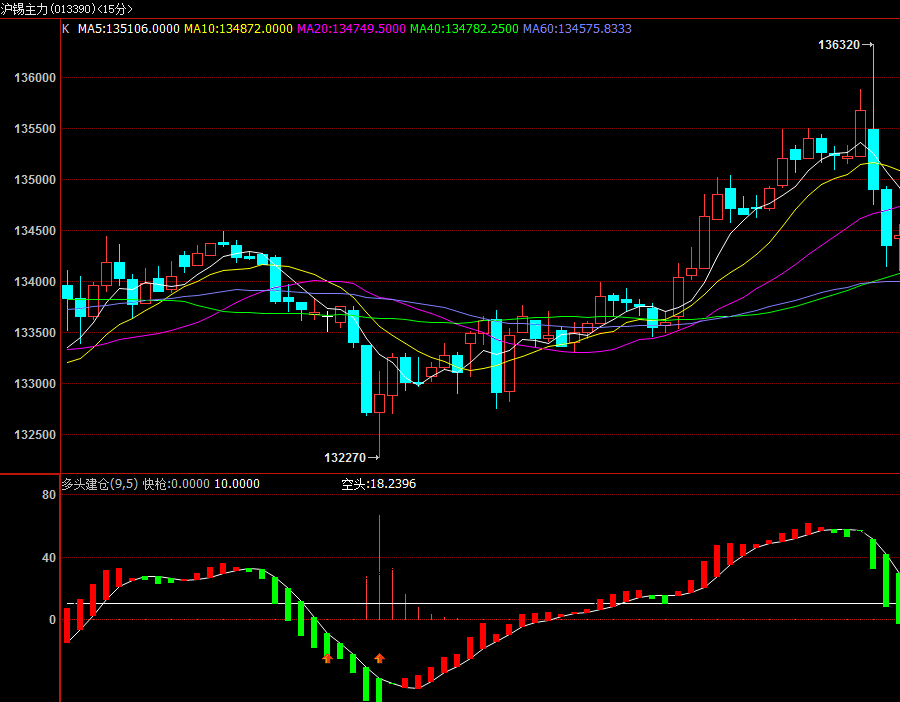The width and height of the screenshot is (900, 702).
Task: Click the first orange buy arrow signal
Action: [x=327, y=658]
